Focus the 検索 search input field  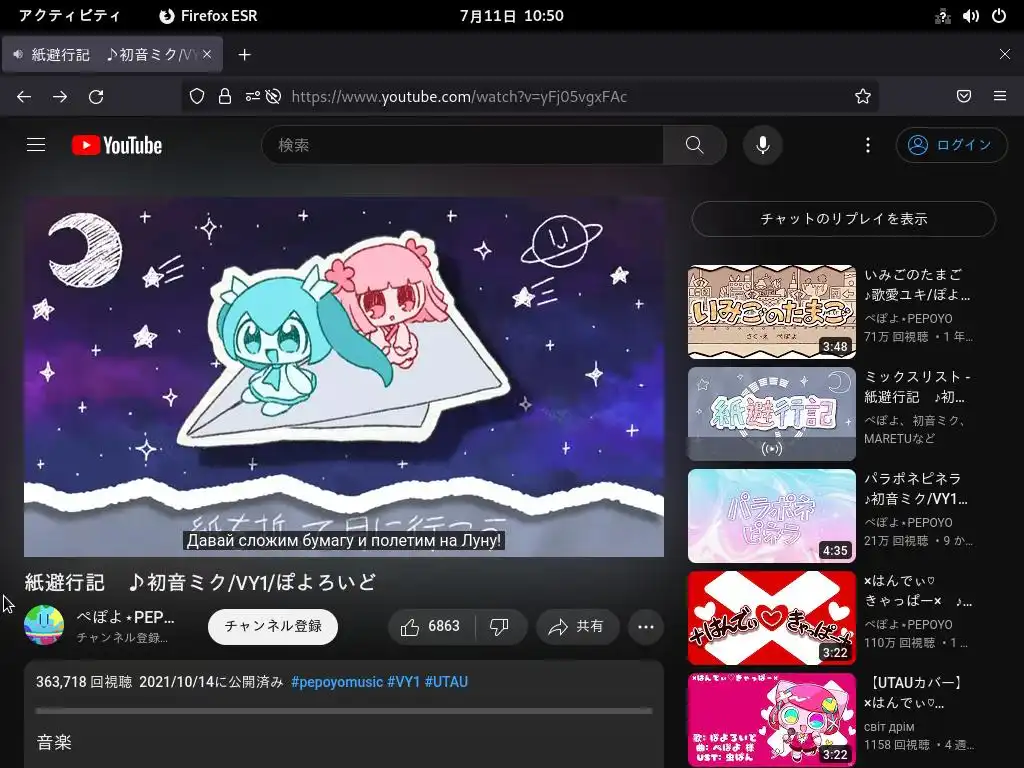(x=464, y=145)
